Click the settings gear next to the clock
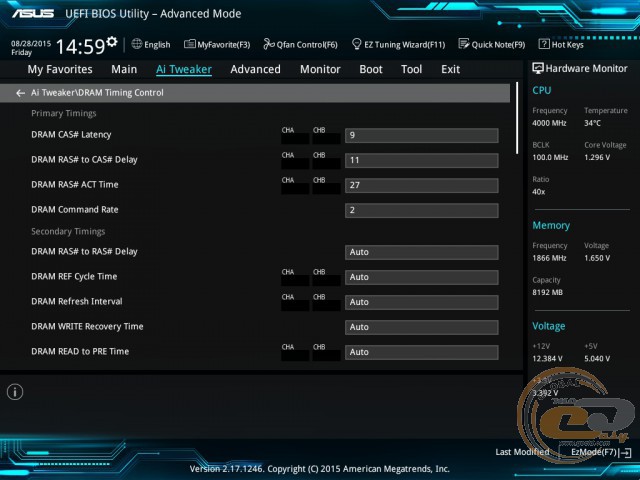This screenshot has width=640, height=480. [x=112, y=42]
